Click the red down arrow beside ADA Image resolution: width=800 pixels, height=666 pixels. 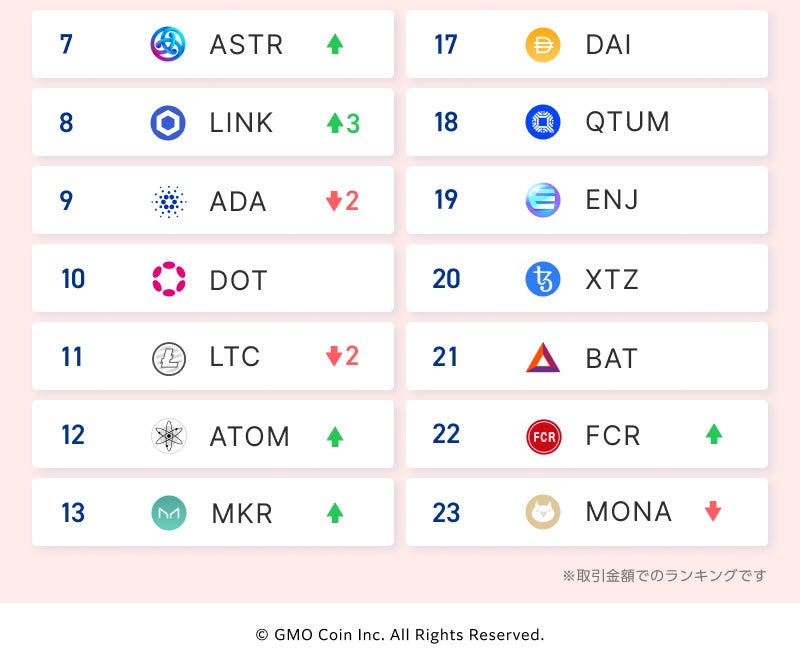tap(334, 201)
